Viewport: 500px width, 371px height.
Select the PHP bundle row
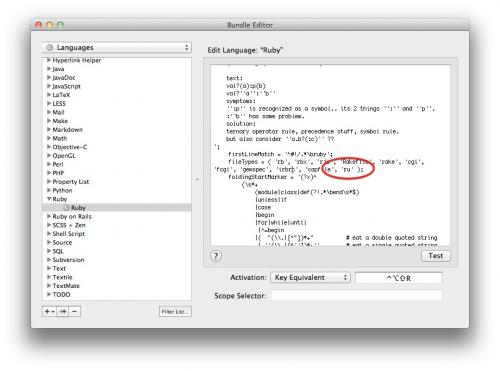point(117,173)
